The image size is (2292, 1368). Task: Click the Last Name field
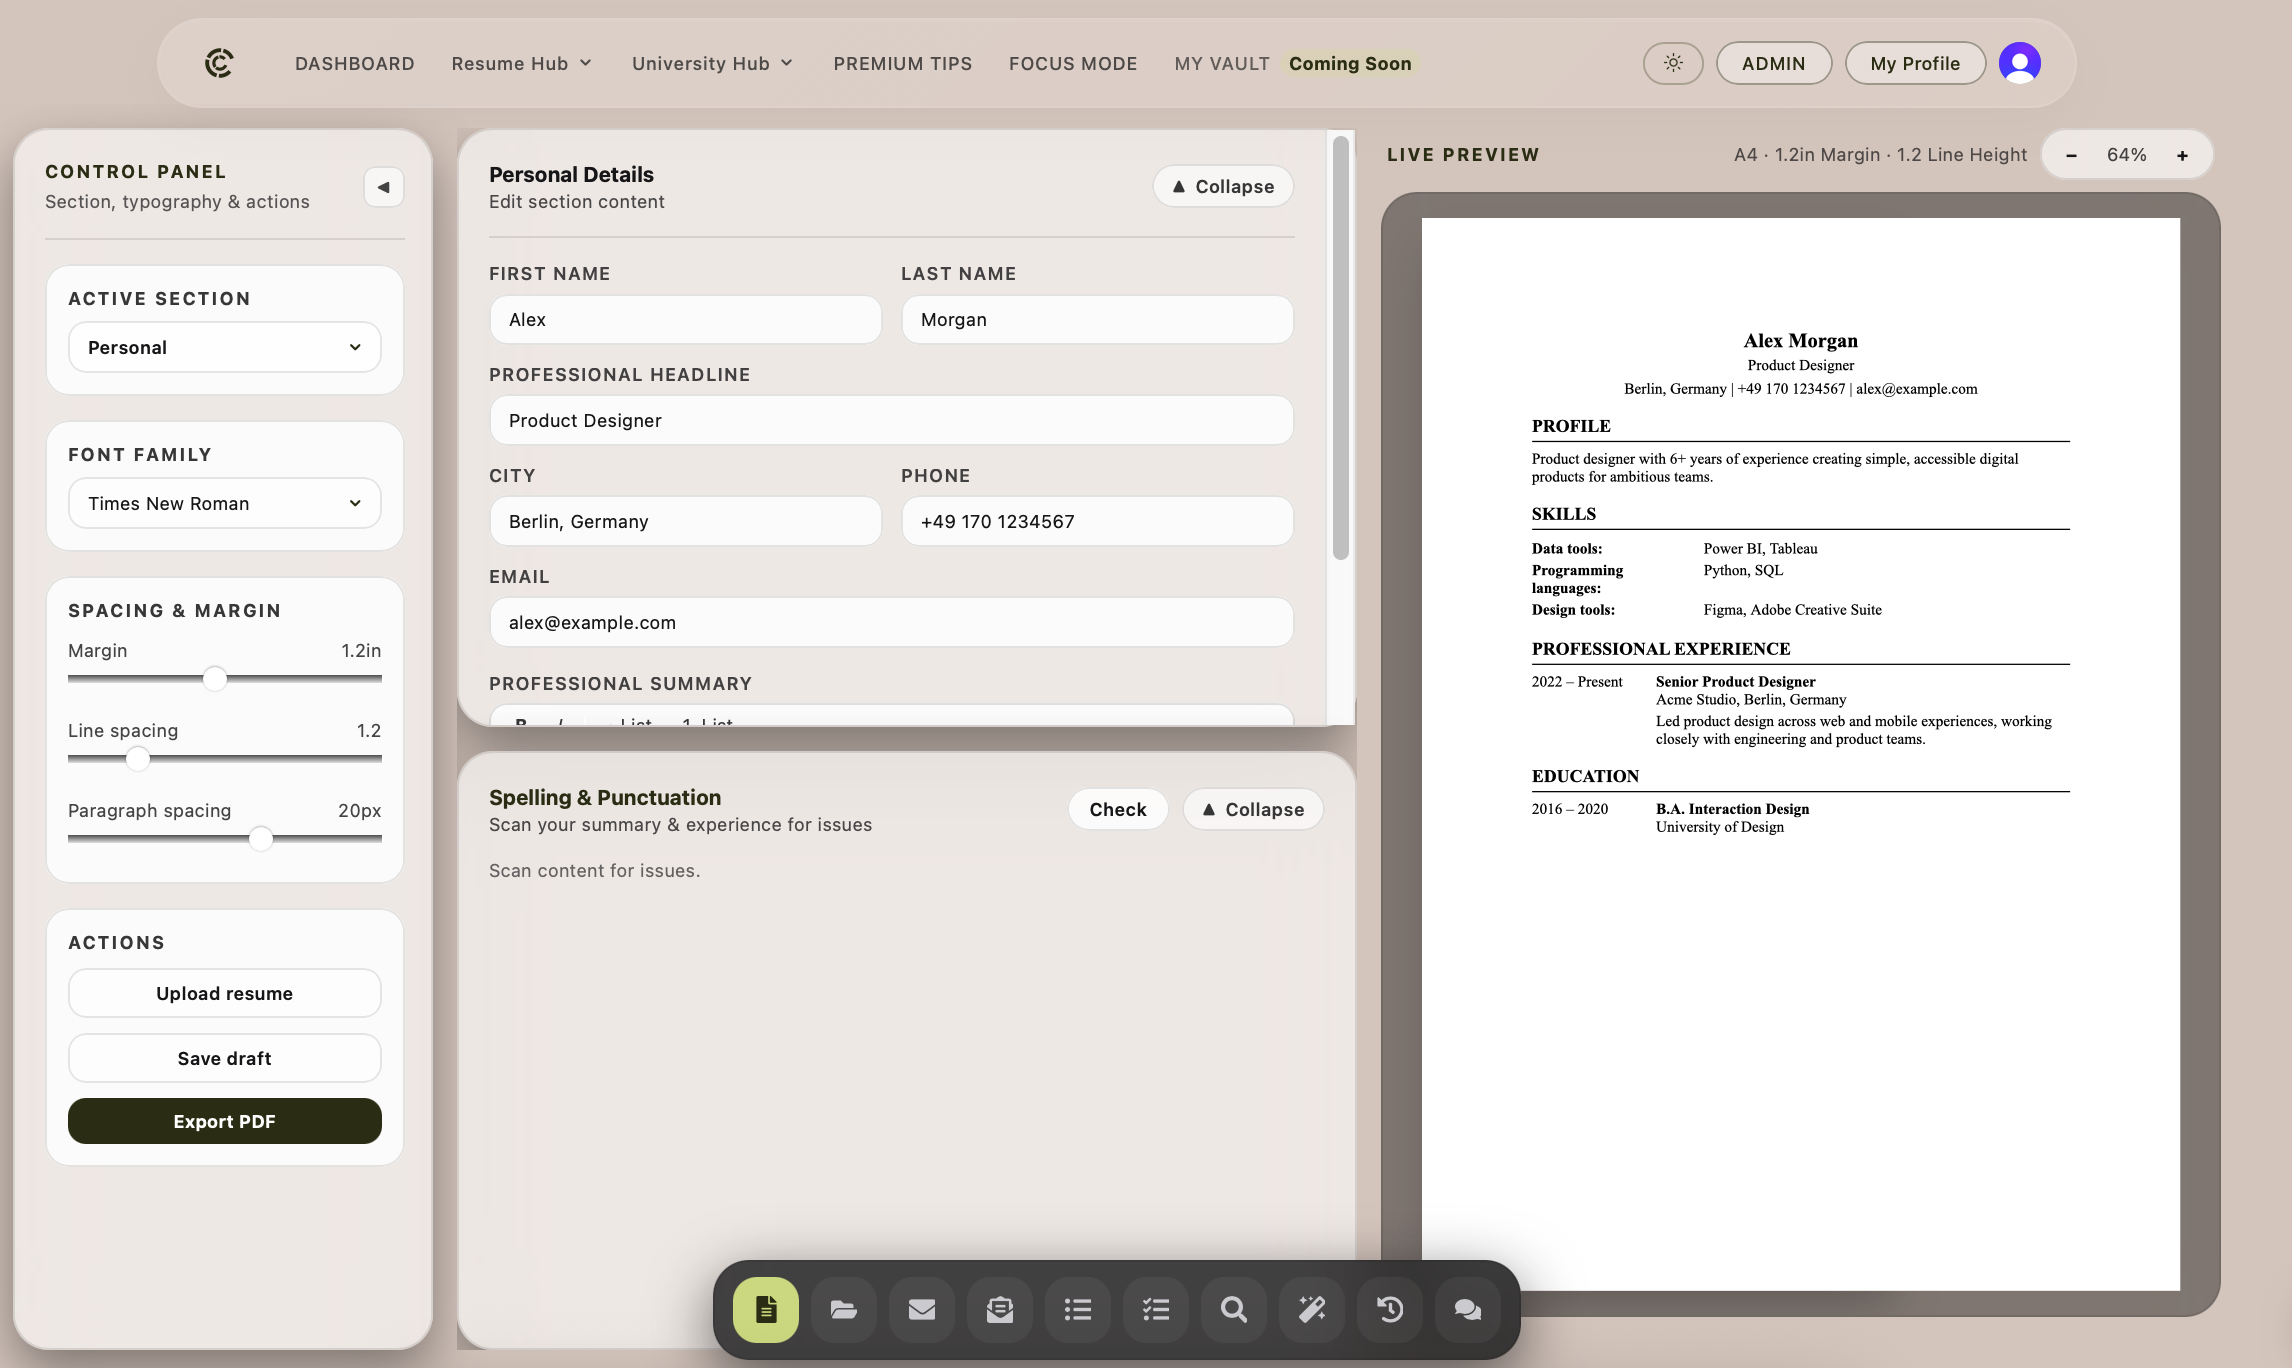pos(1098,319)
